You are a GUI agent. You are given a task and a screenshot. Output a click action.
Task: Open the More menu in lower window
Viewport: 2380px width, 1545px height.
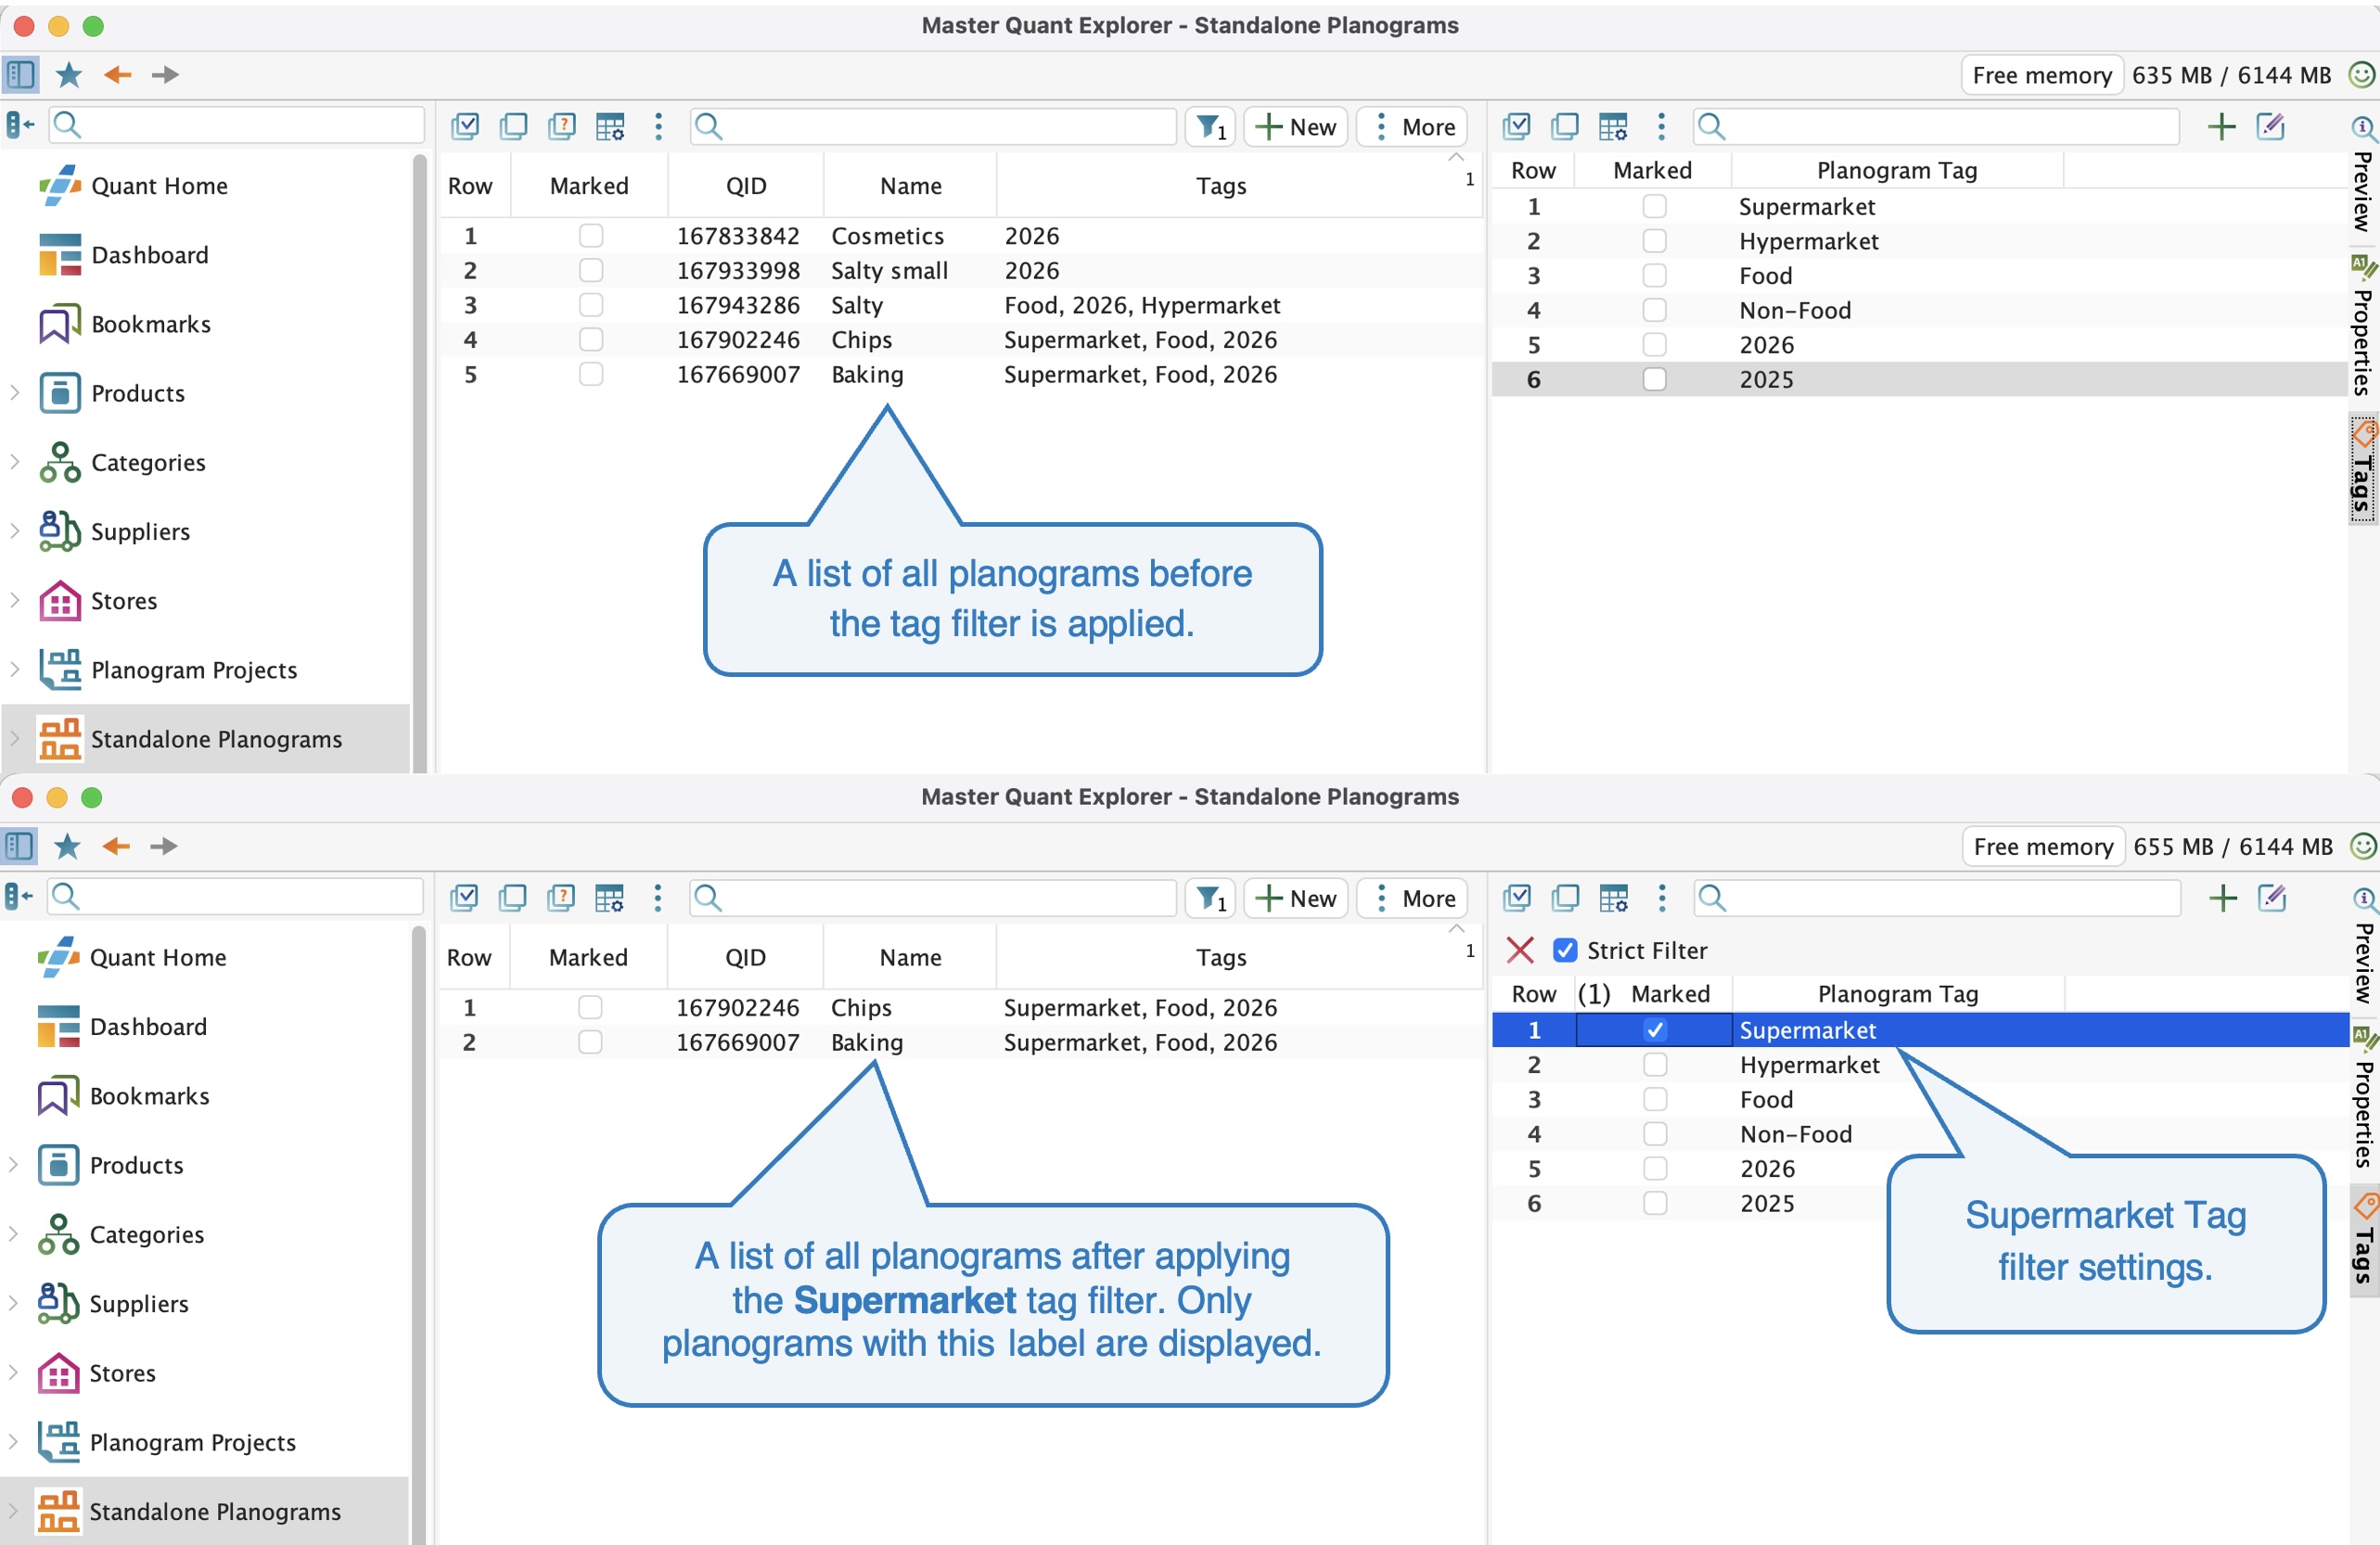(x=1413, y=898)
